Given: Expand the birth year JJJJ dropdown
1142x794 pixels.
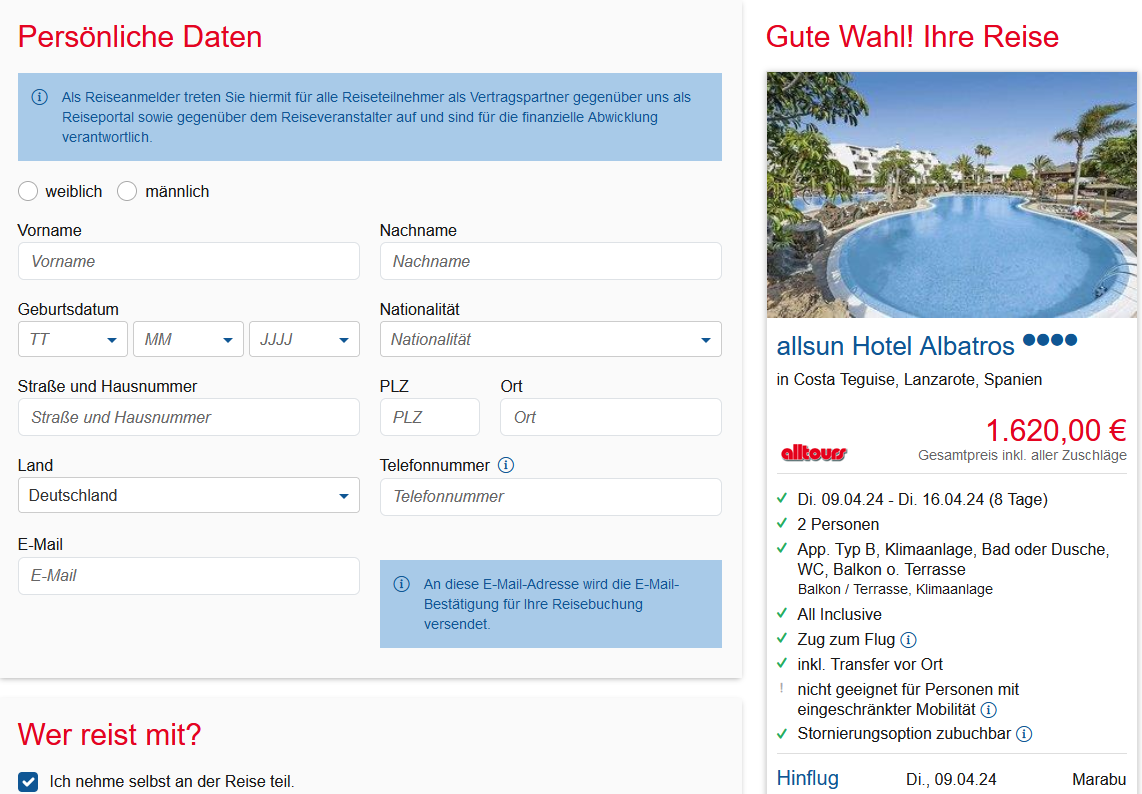Looking at the screenshot, I should click(304, 339).
